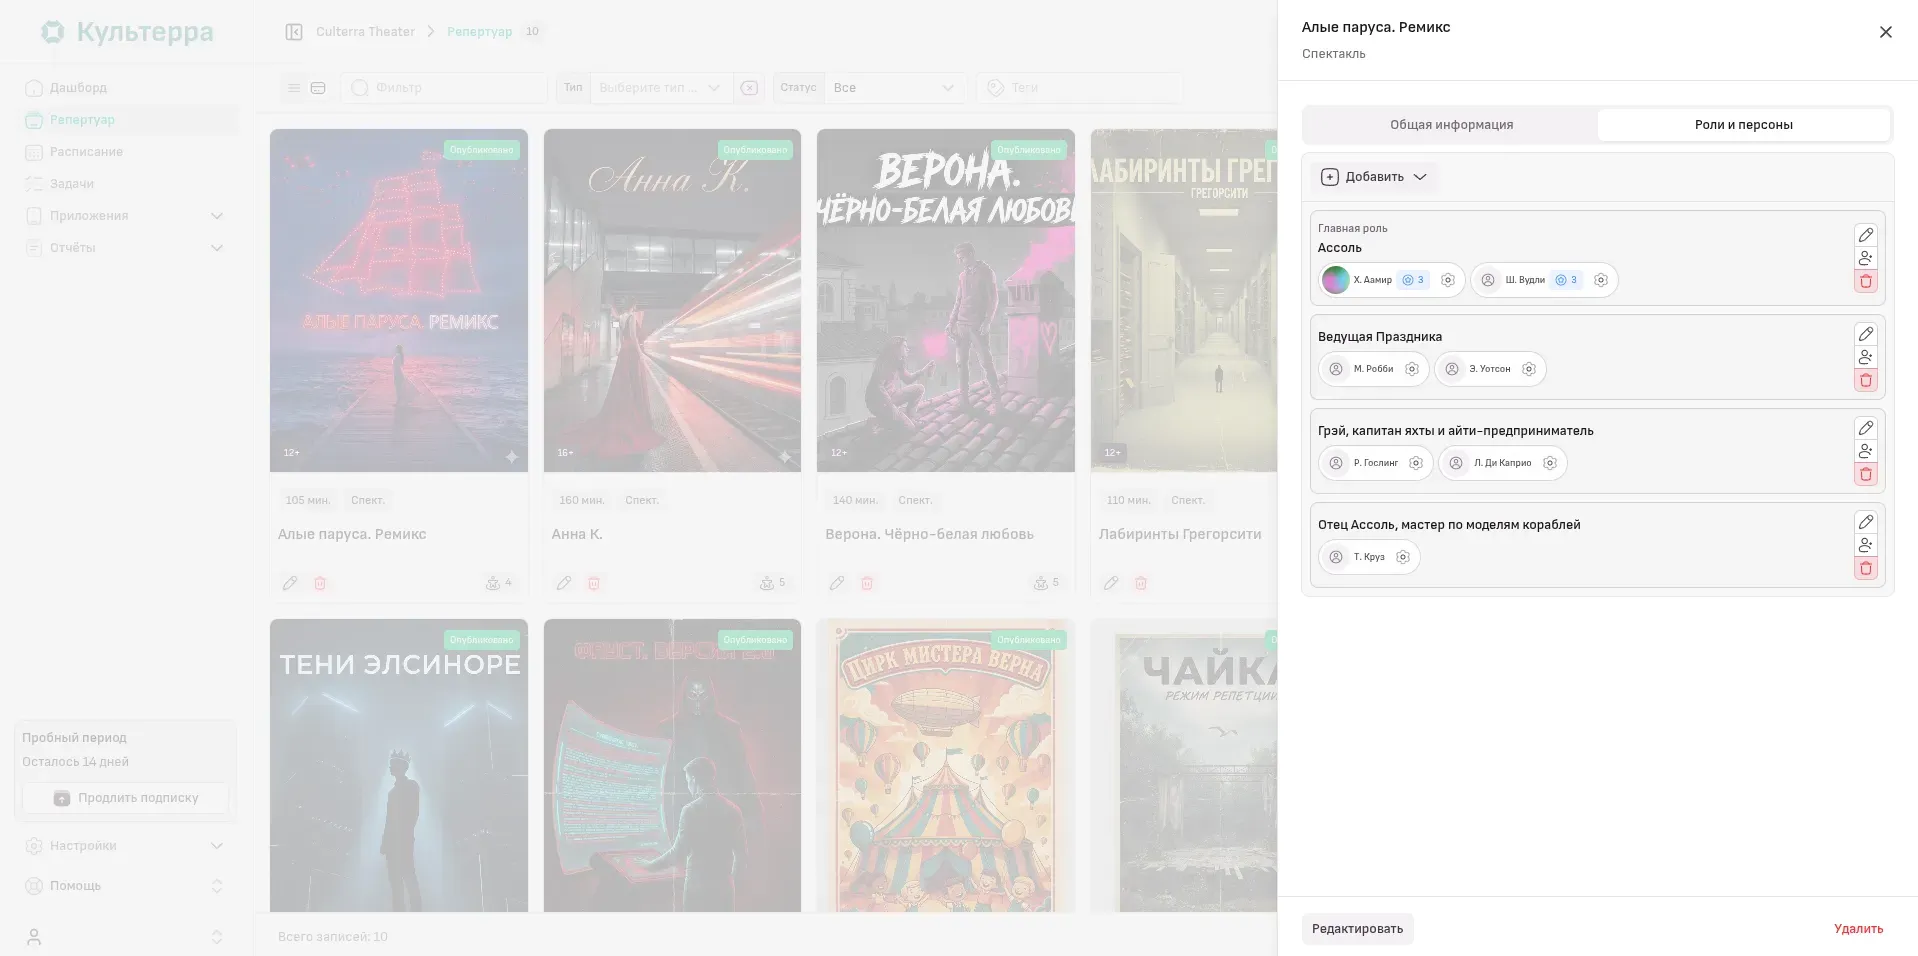Open Расписание in the sidebar

[x=125, y=152]
